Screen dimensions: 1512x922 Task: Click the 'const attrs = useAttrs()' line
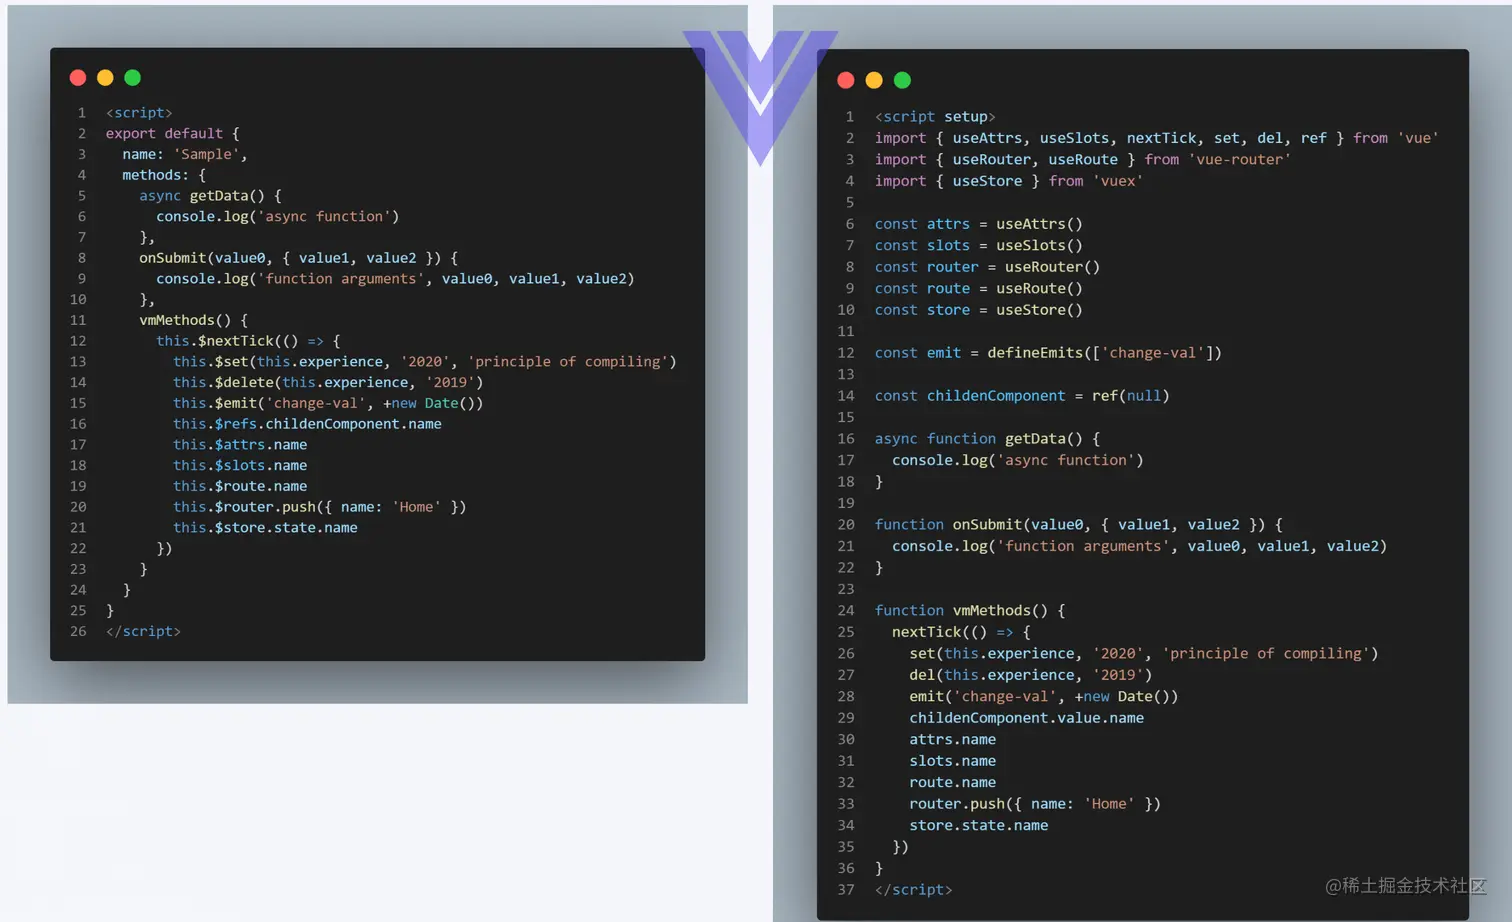coord(979,224)
